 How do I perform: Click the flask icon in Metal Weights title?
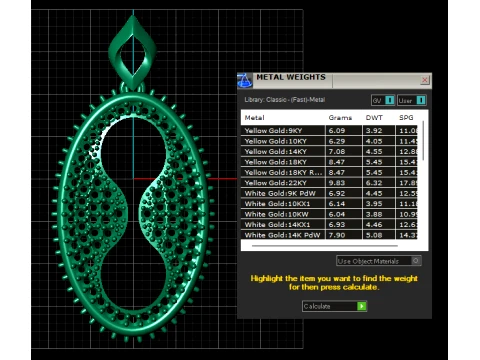(245, 80)
